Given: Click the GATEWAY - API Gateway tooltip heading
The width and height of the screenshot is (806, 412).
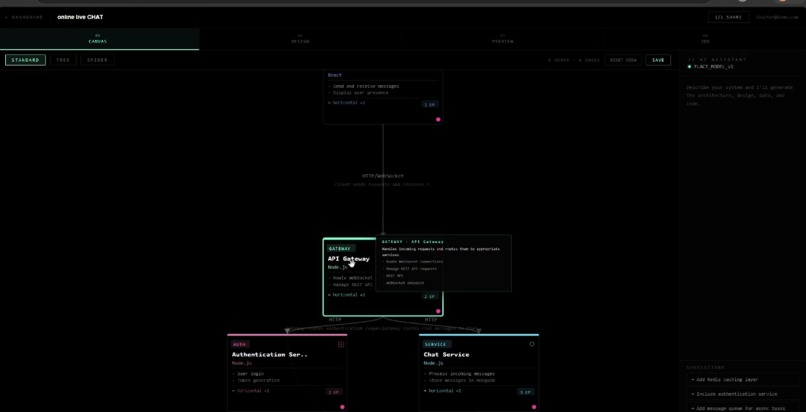Looking at the screenshot, I should coord(413,241).
